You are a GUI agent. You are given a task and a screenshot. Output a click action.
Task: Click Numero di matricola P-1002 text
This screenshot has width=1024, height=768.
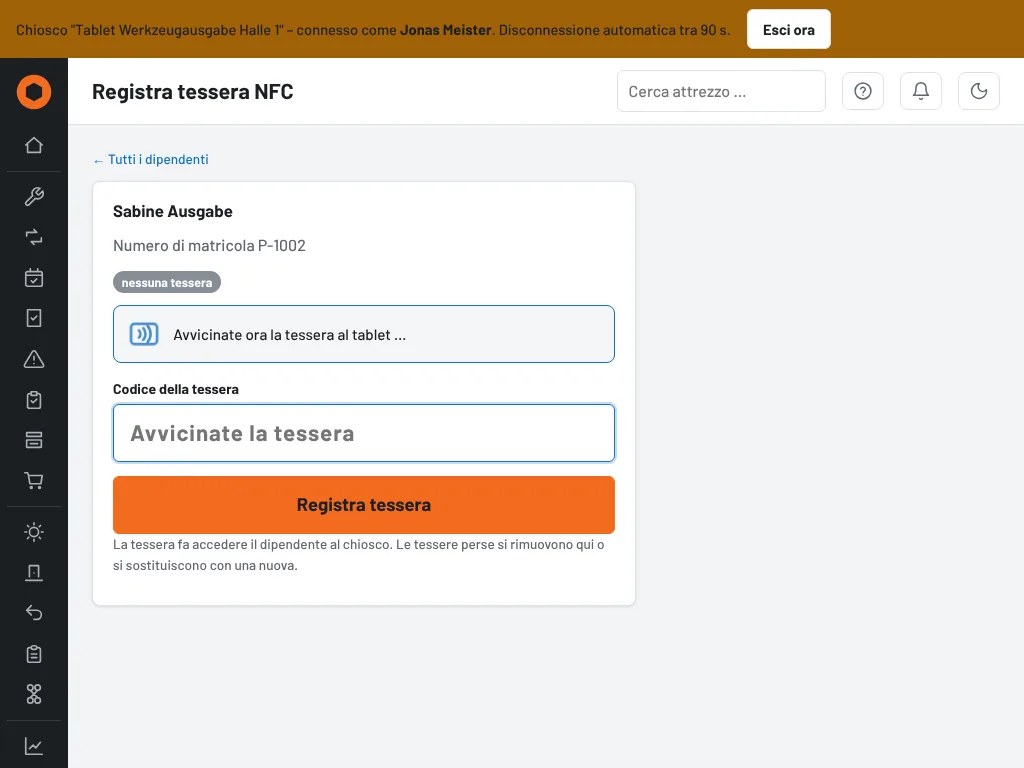pos(209,246)
